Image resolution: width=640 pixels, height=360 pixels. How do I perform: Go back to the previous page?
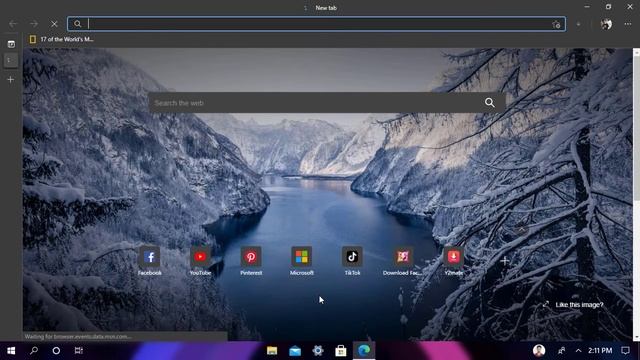tap(13, 24)
